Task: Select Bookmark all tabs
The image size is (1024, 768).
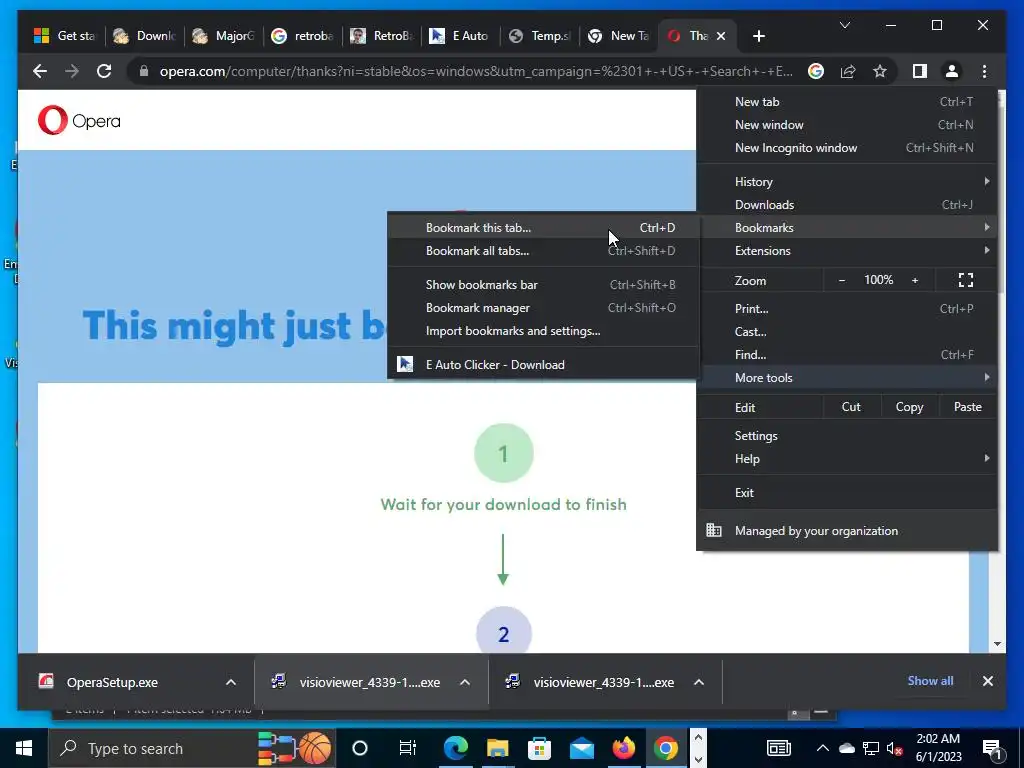Action: coord(543,251)
